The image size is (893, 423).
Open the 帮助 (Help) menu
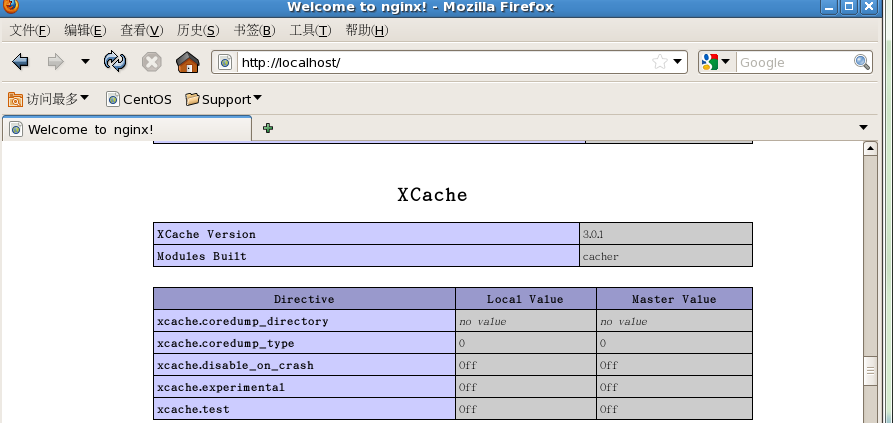tap(367, 31)
